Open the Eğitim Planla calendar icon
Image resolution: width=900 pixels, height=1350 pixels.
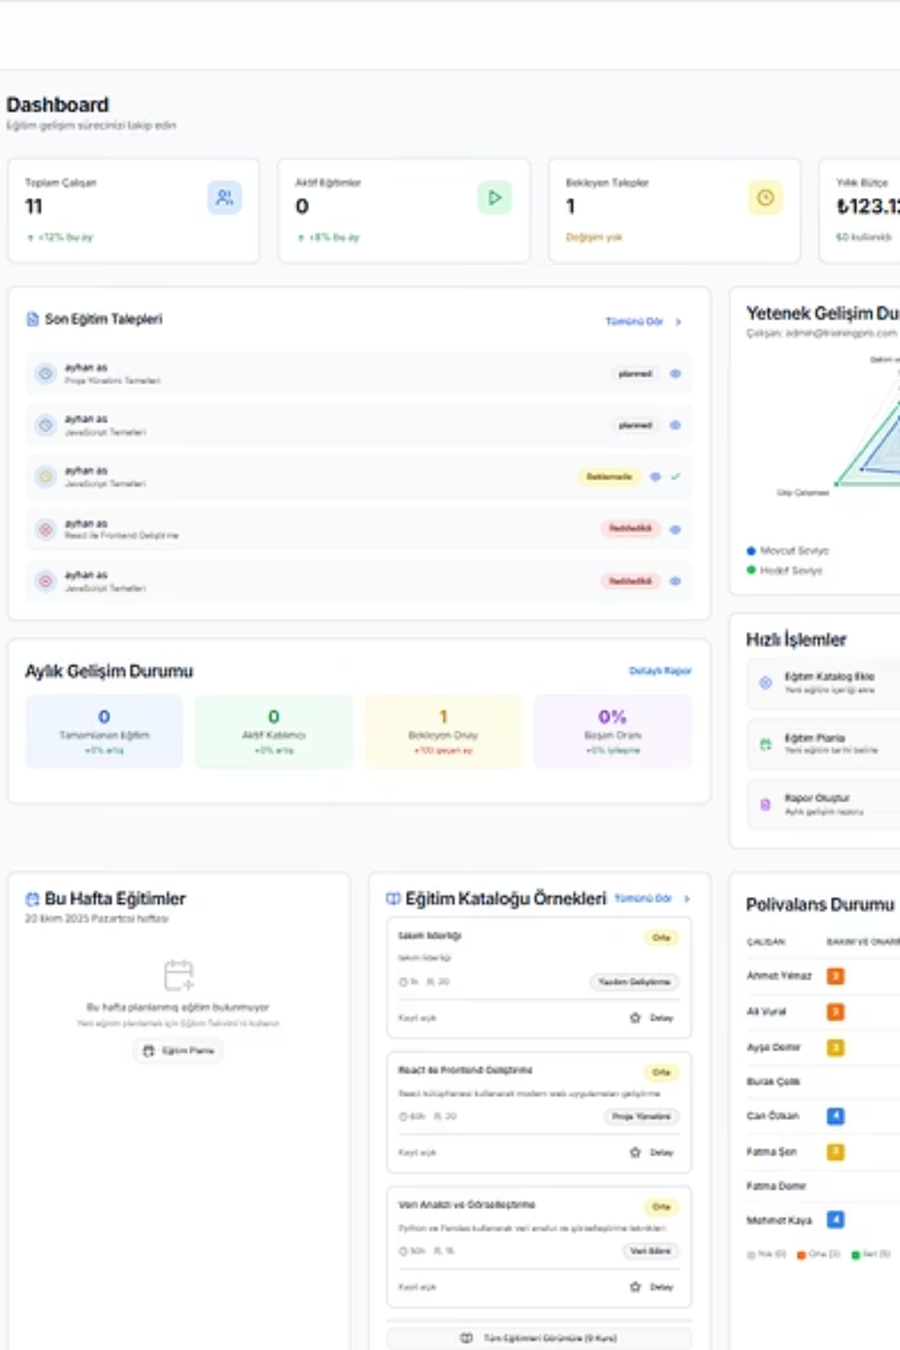763,744
